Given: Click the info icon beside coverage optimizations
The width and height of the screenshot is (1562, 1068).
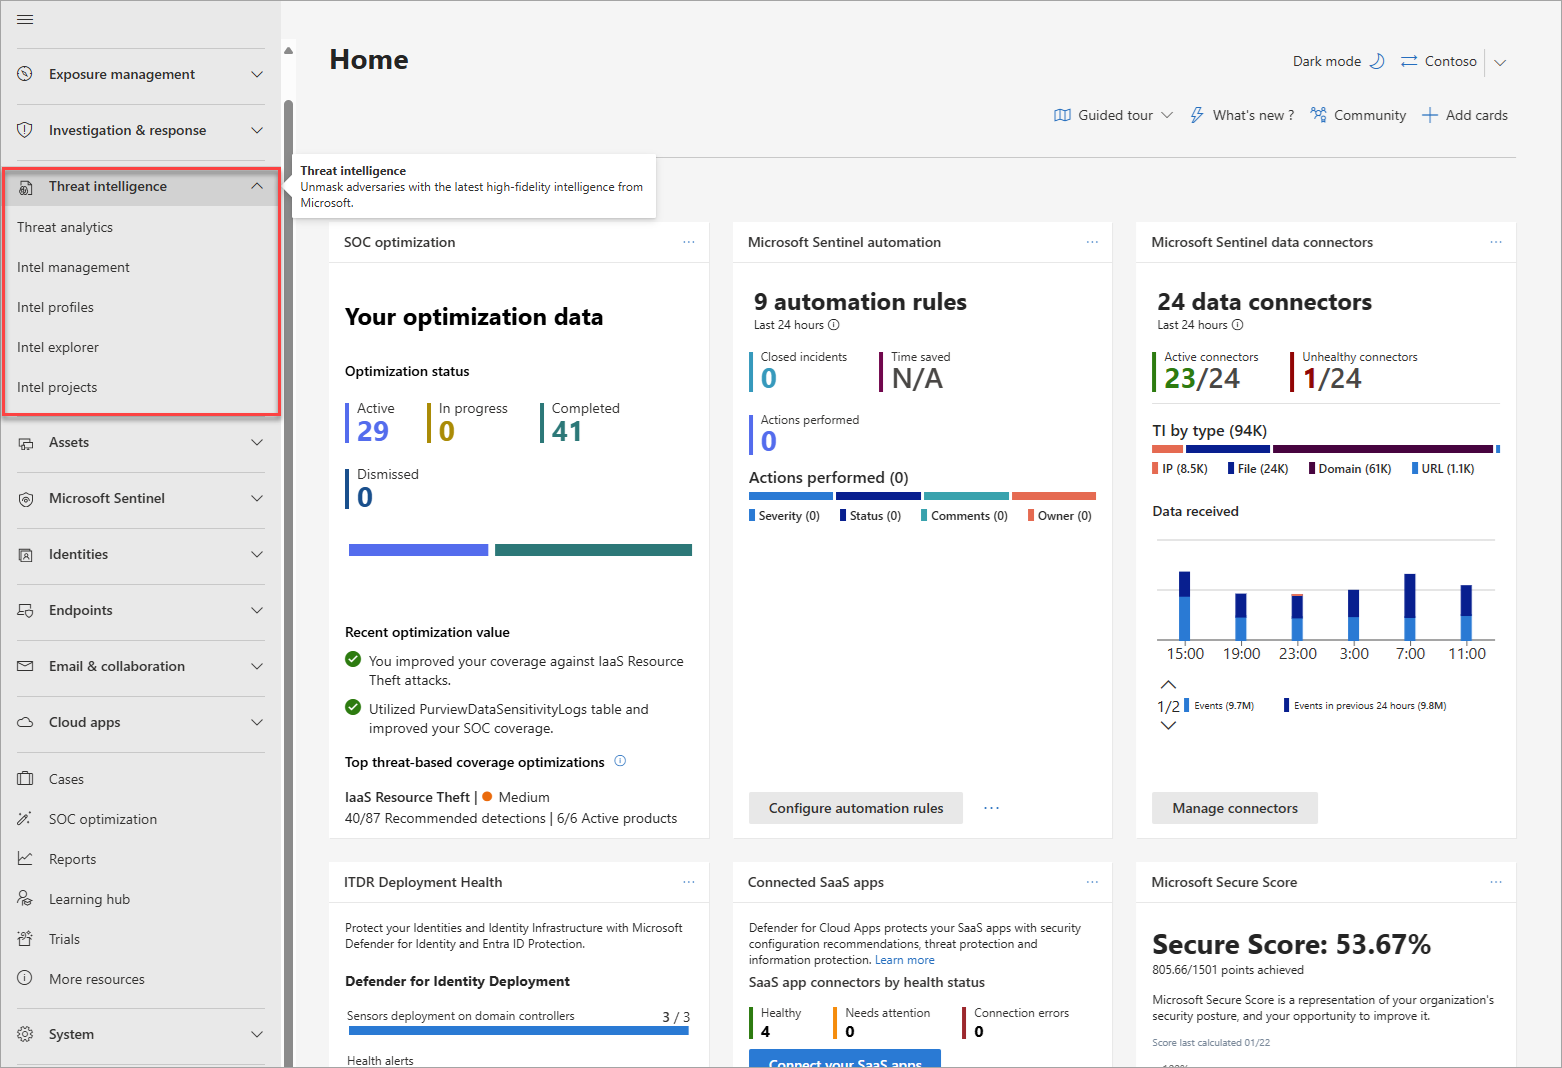Looking at the screenshot, I should click(620, 761).
